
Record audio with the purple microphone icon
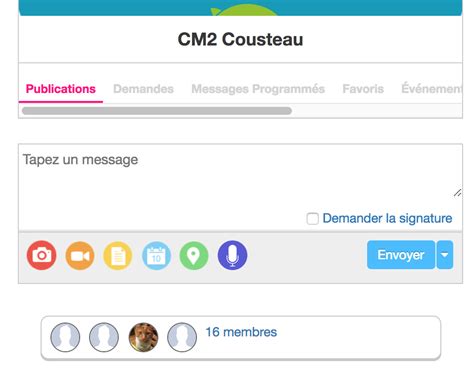232,255
